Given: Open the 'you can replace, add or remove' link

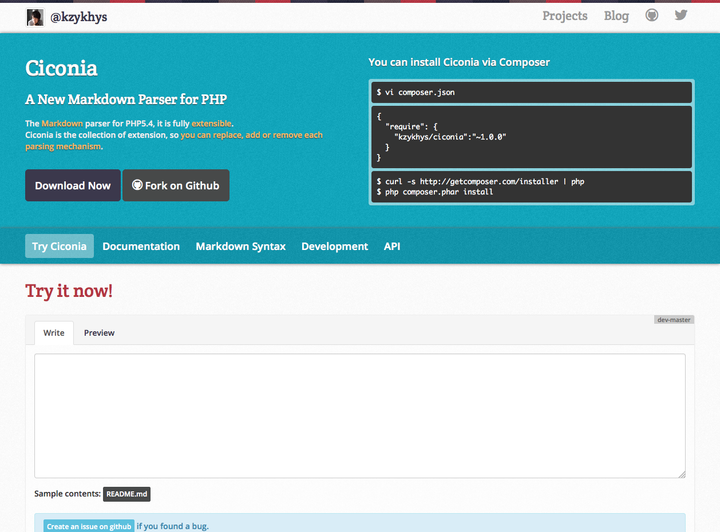Looking at the screenshot, I should click(174, 140).
